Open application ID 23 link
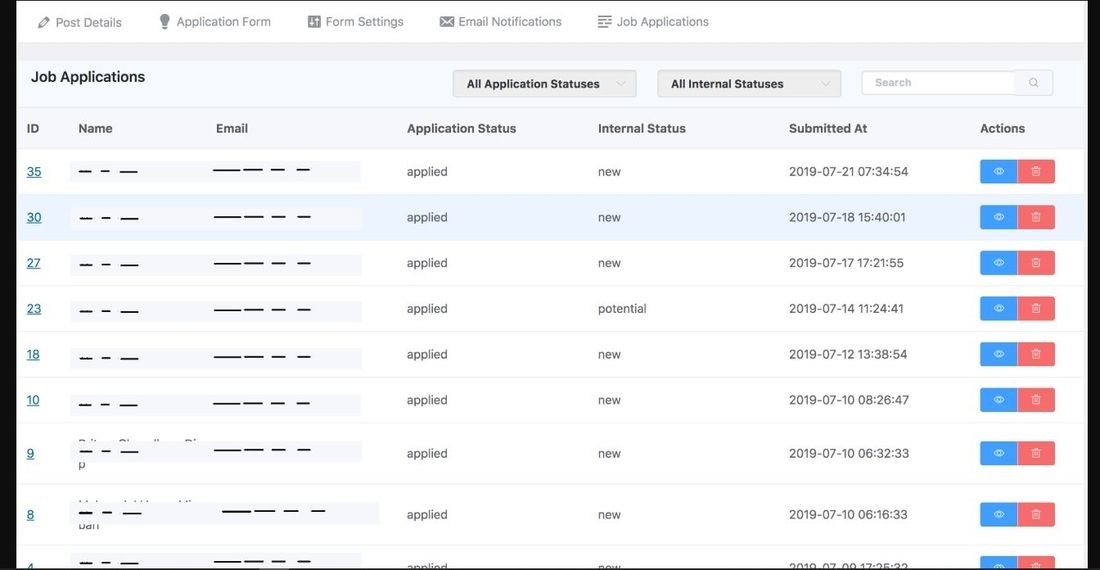This screenshot has width=1100, height=570. click(34, 308)
